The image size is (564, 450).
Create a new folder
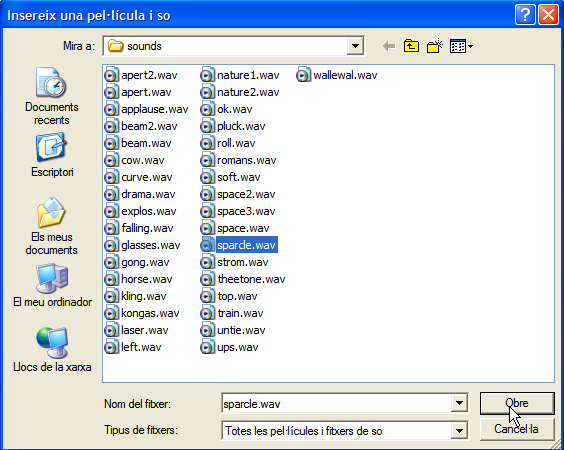click(435, 46)
